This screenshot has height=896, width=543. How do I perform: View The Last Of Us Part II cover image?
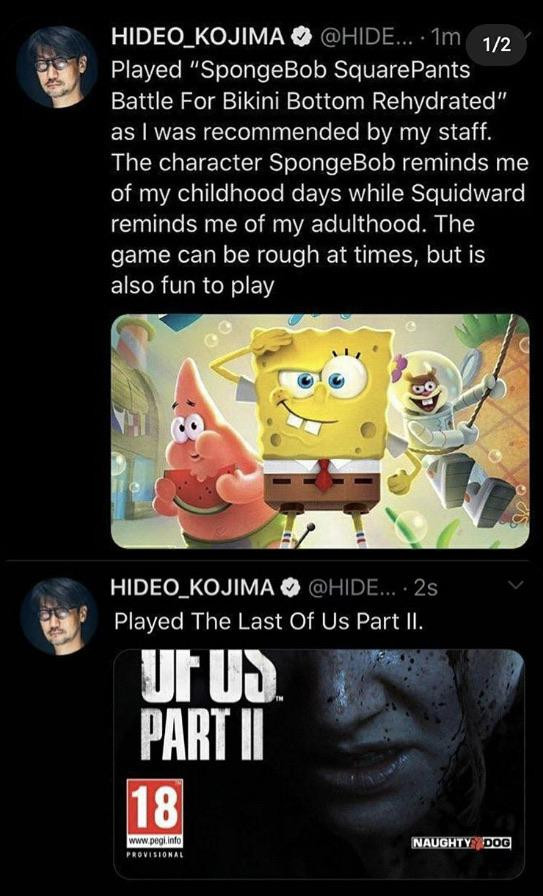tap(319, 763)
